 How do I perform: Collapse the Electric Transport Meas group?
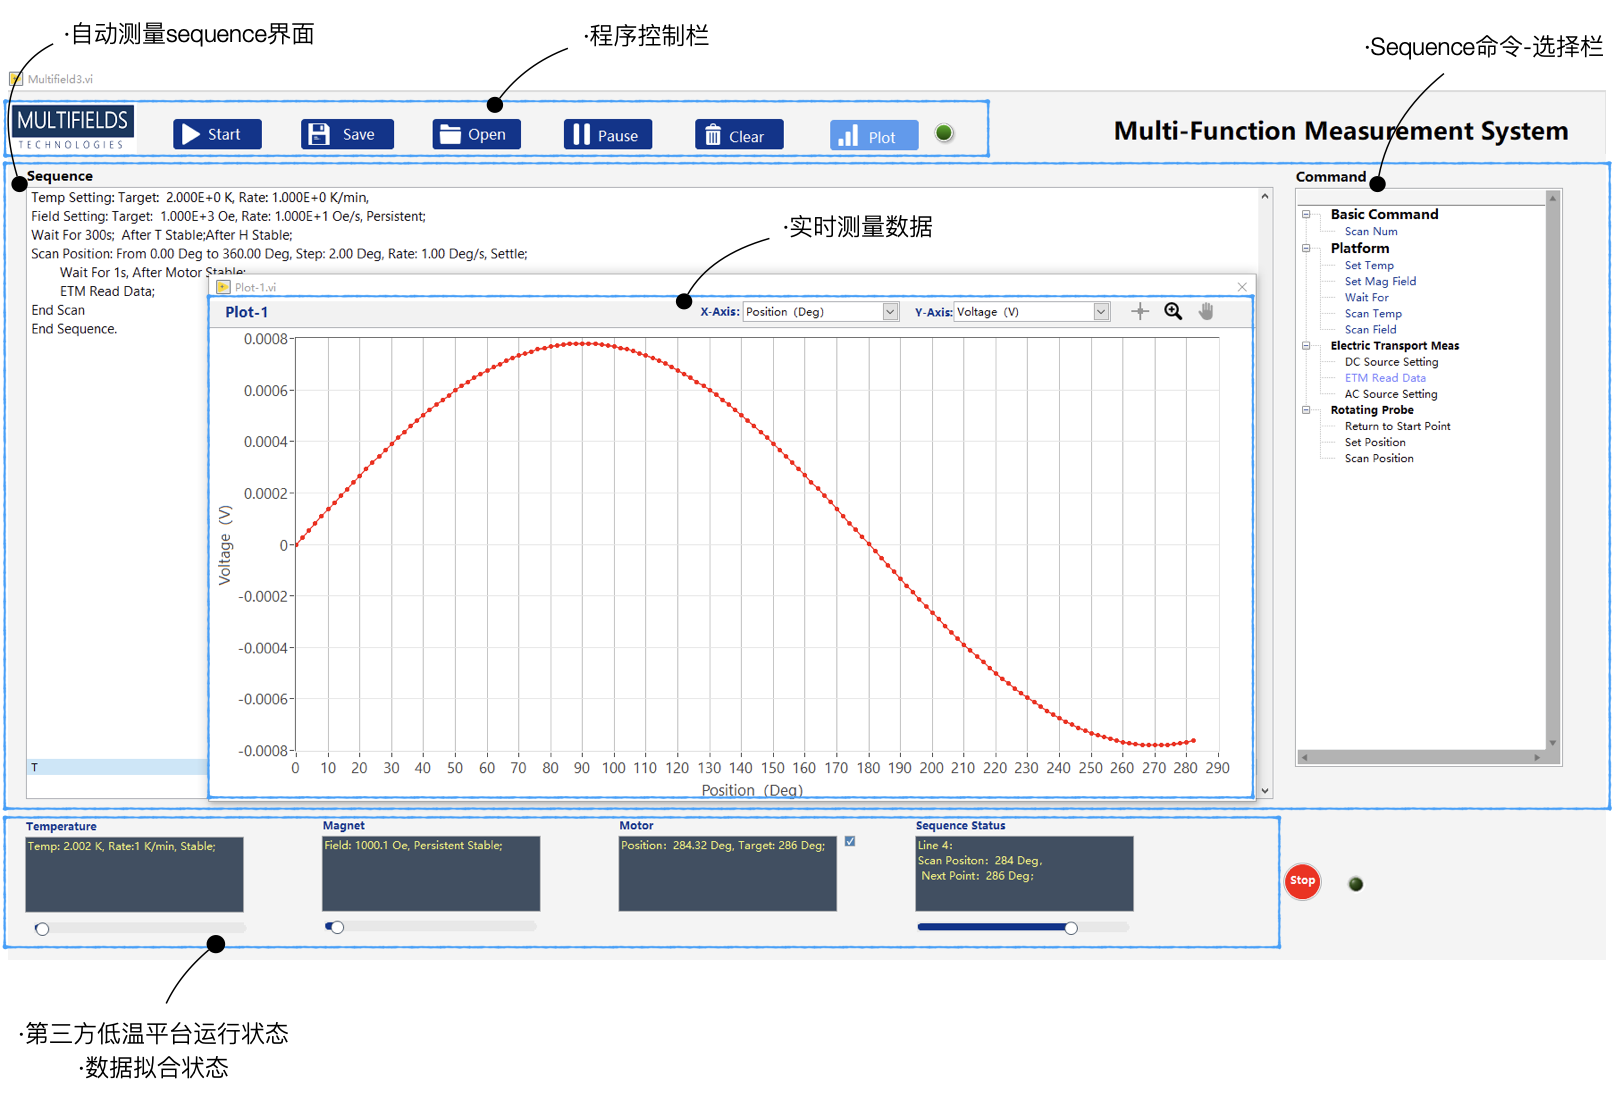[1306, 346]
